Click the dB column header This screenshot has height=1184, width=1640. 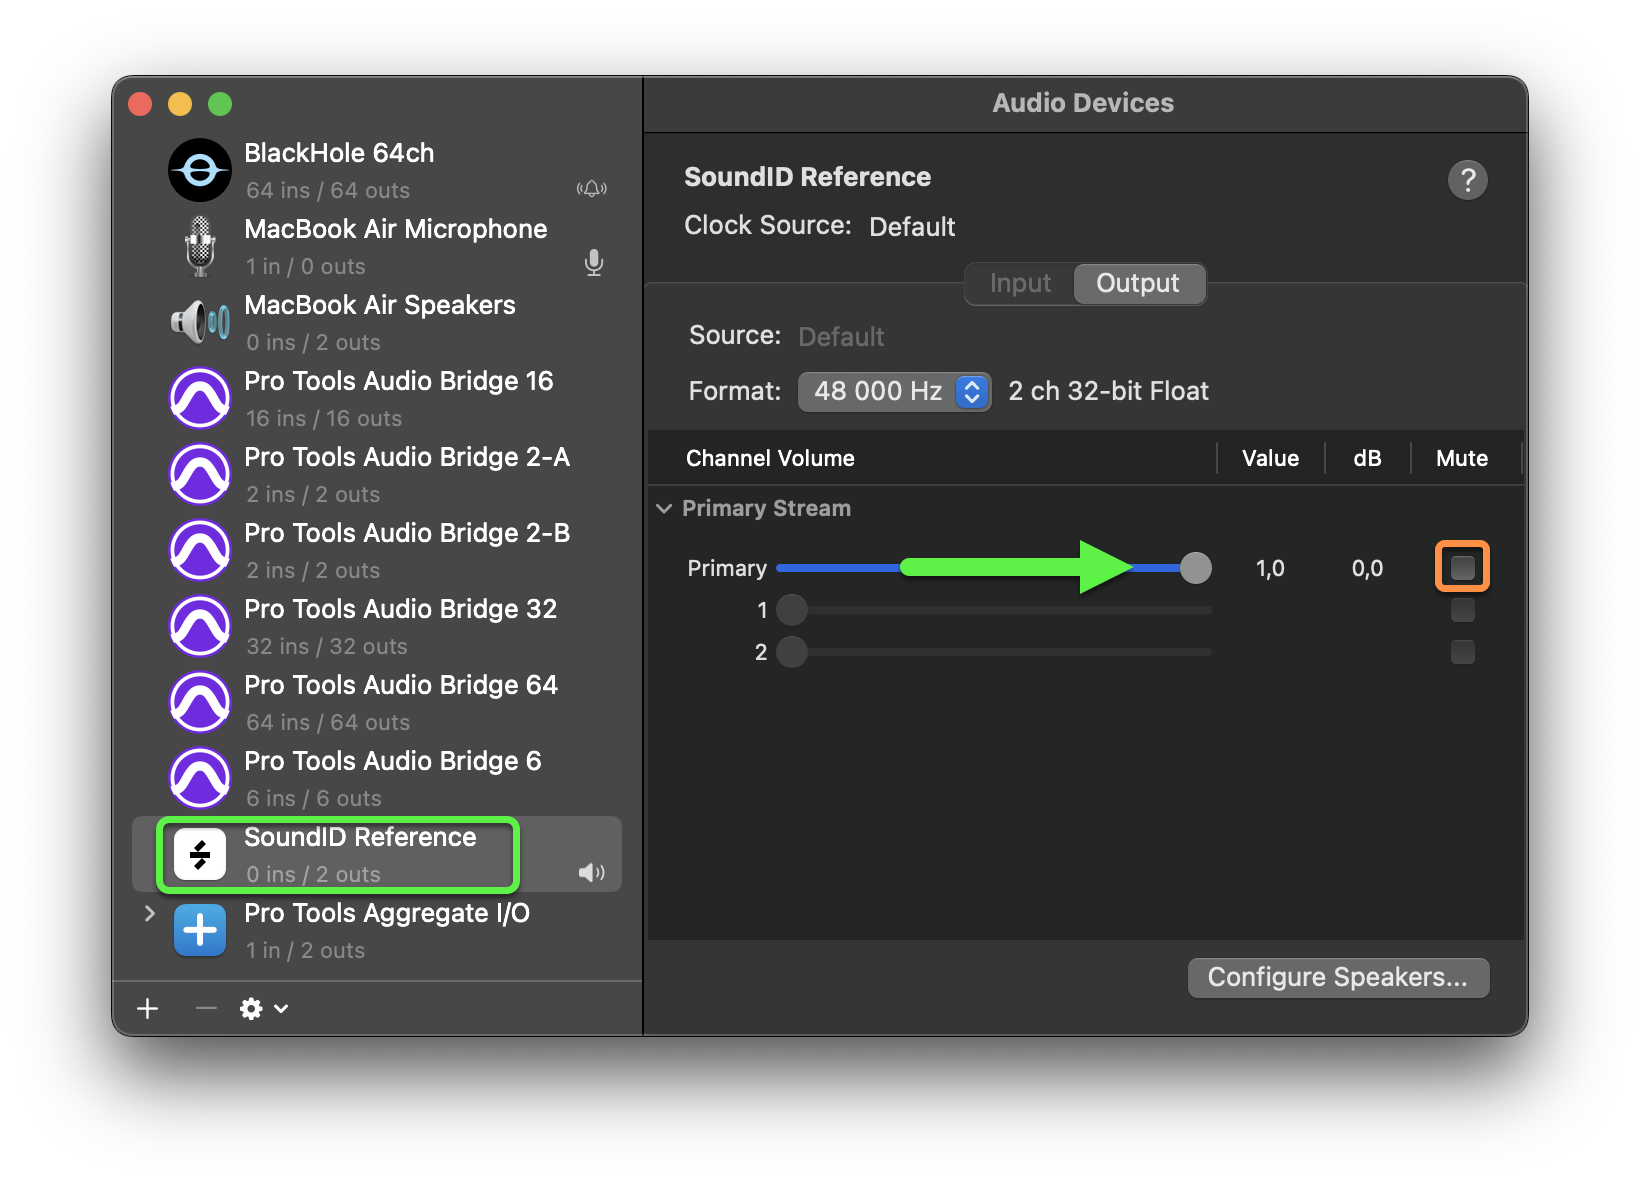(x=1367, y=459)
